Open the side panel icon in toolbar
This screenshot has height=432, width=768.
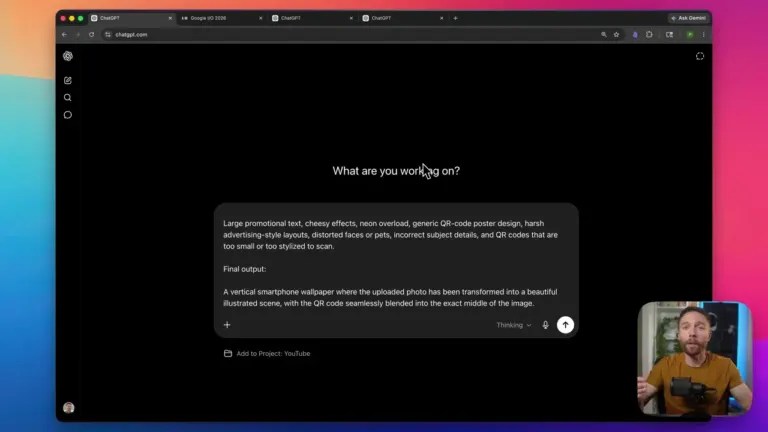click(670, 35)
